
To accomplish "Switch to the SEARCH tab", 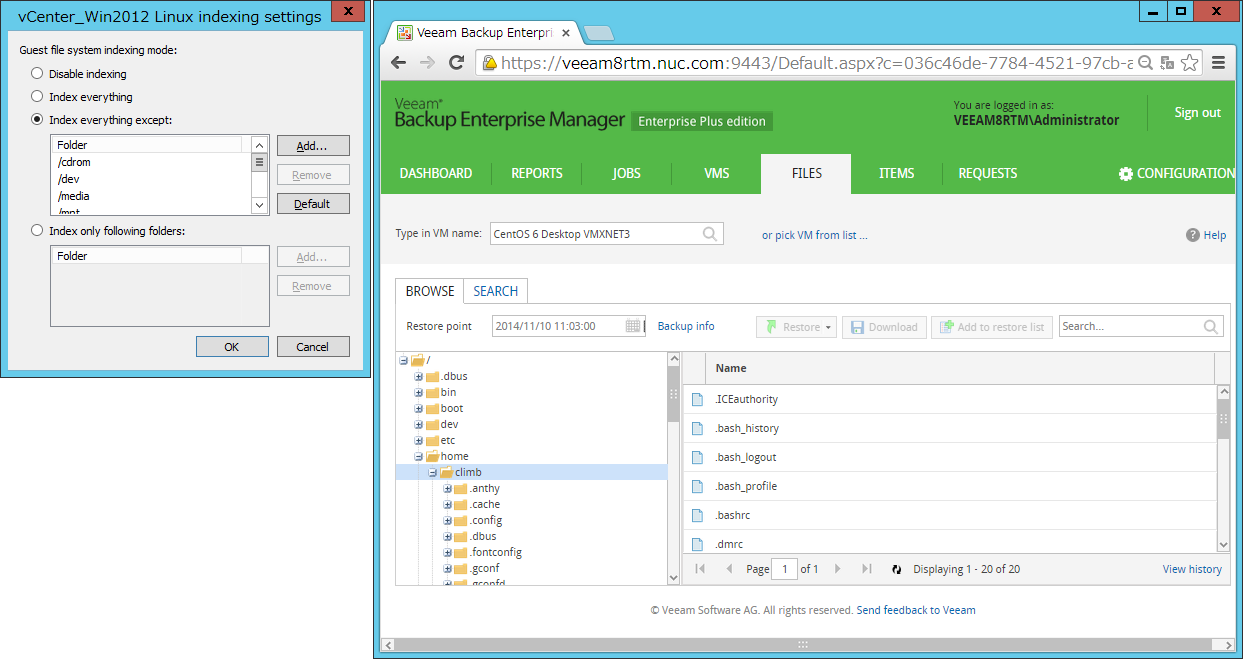I will point(496,291).
